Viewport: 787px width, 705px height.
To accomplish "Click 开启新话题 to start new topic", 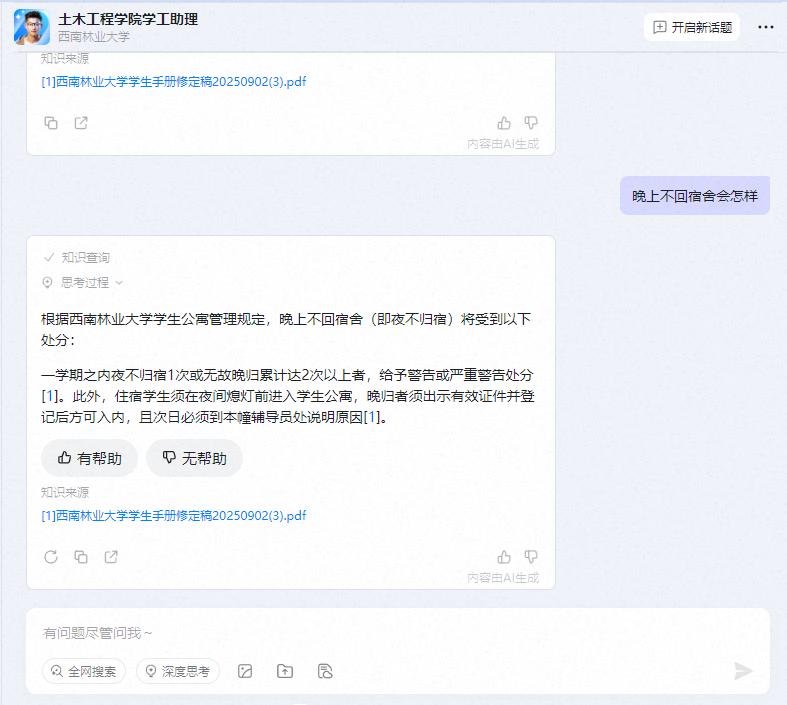I will 692,28.
